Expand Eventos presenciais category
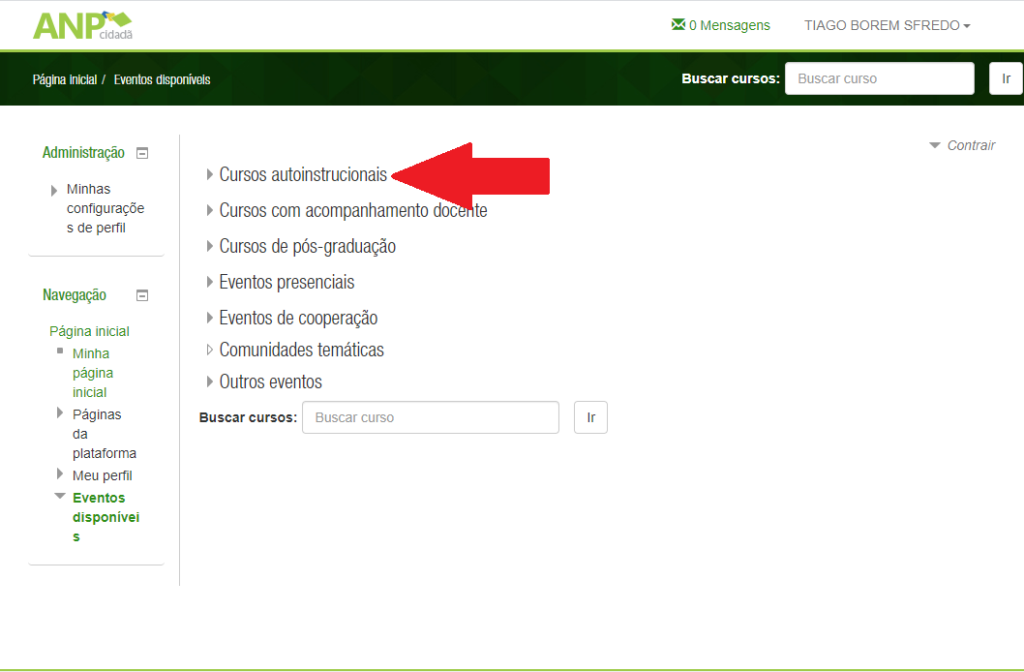The image size is (1024, 672). (x=286, y=282)
